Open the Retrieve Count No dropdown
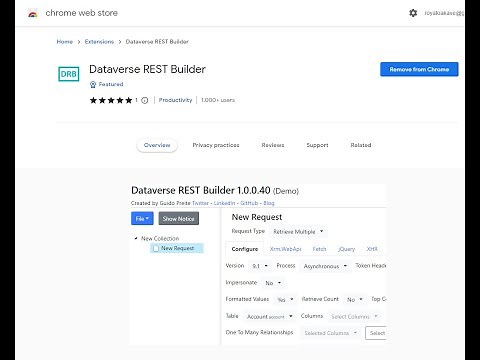480x360 pixels. (355, 300)
